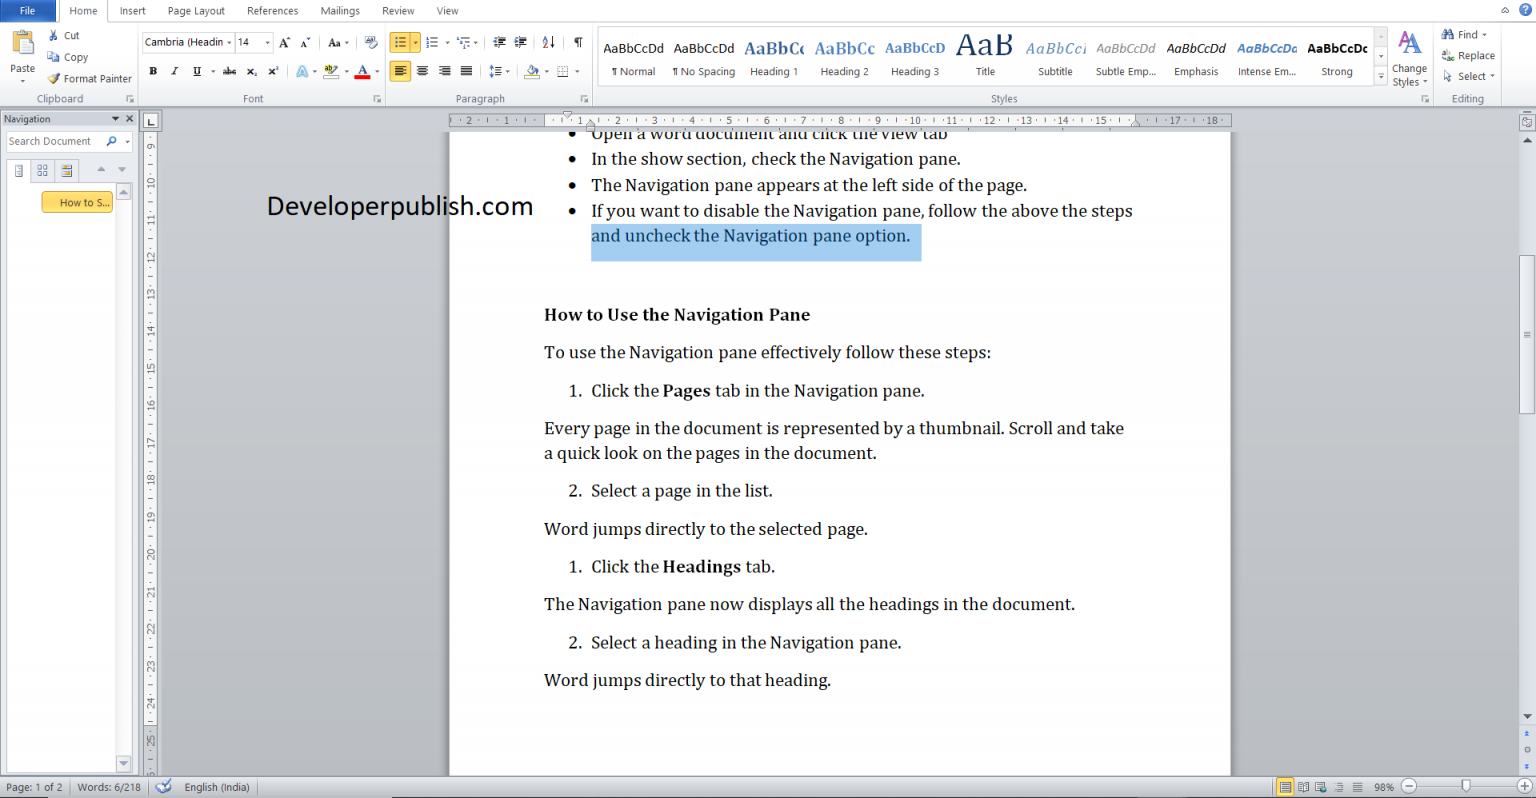Toggle the Show/Hide paragraph marks icon
The height and width of the screenshot is (798, 1536).
click(x=577, y=44)
